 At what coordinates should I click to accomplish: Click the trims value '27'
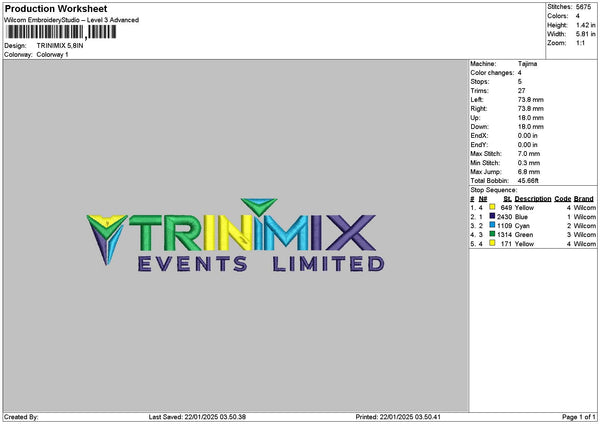[x=522, y=91]
